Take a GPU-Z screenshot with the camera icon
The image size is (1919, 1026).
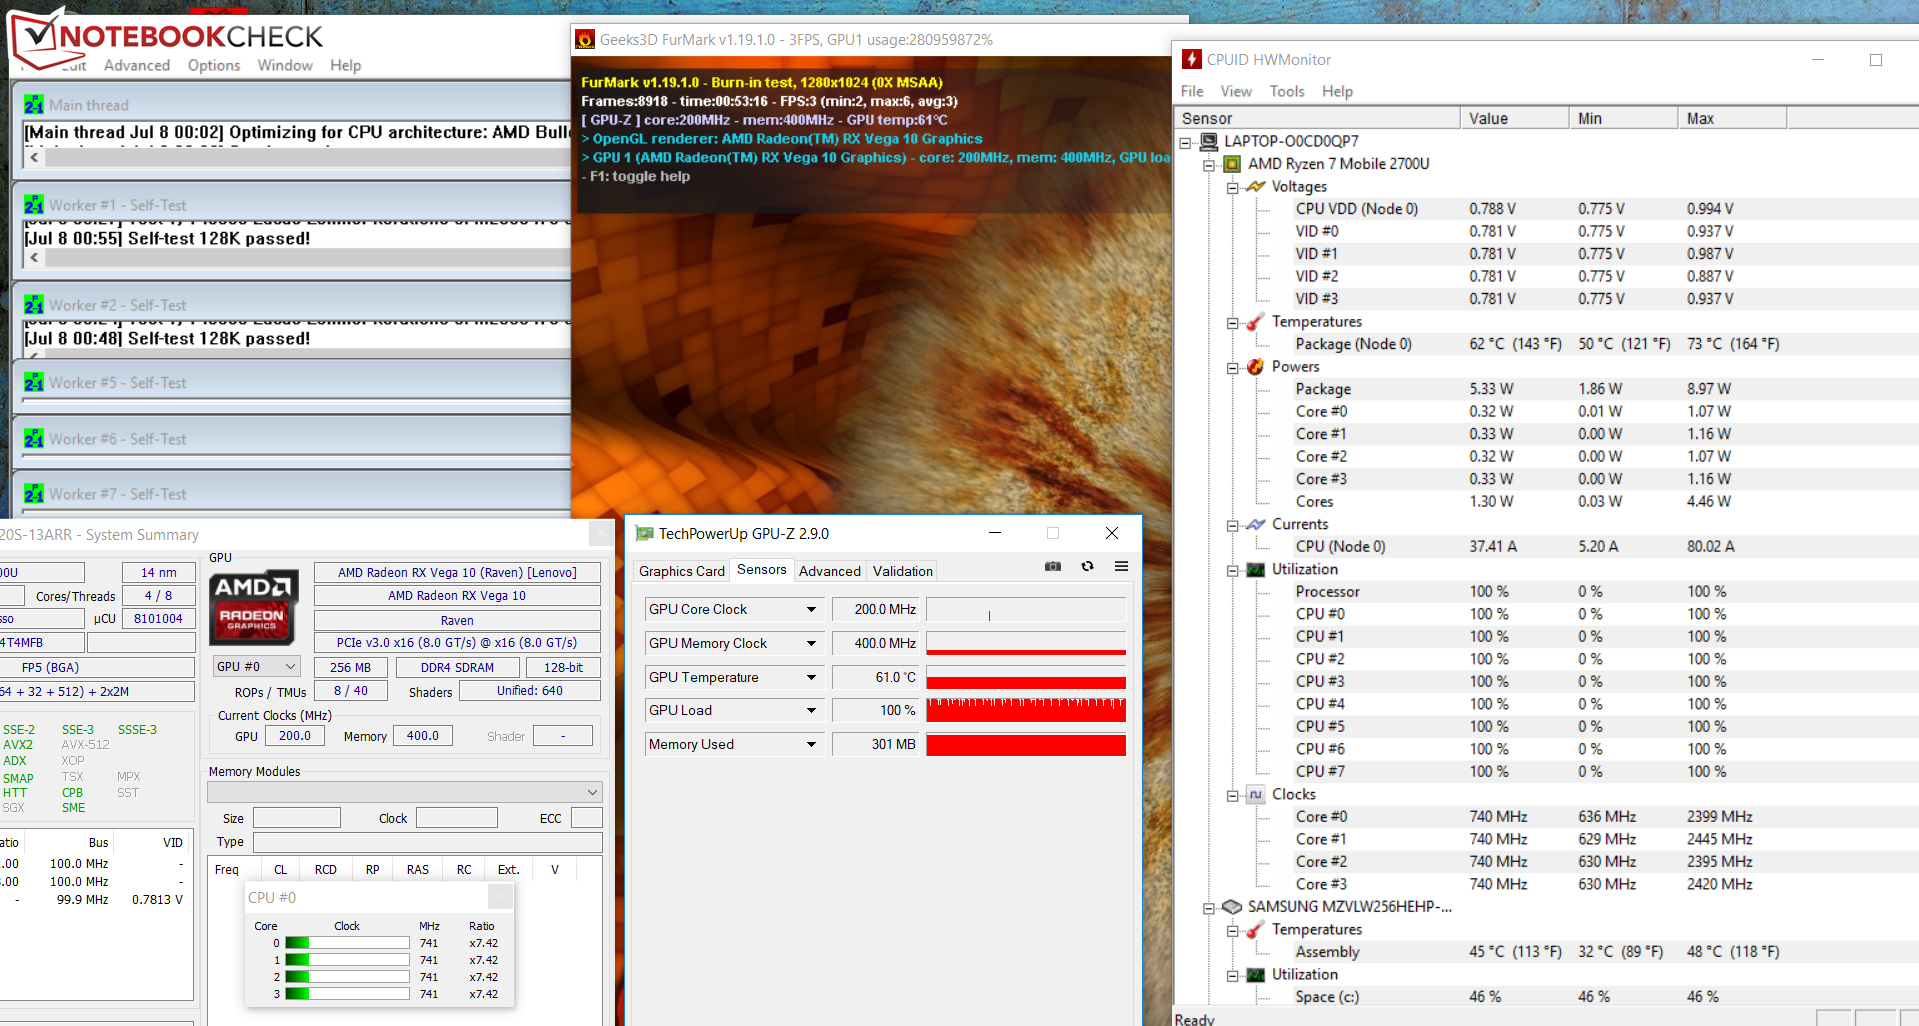1053,567
